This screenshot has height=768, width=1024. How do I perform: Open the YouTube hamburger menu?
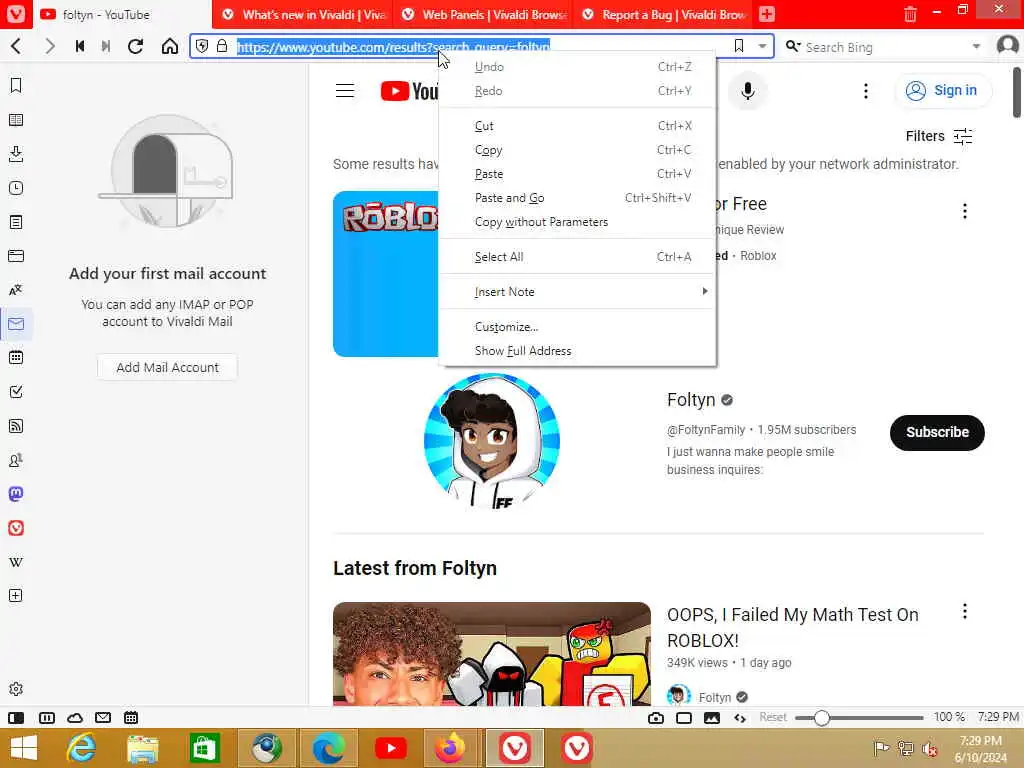[345, 91]
